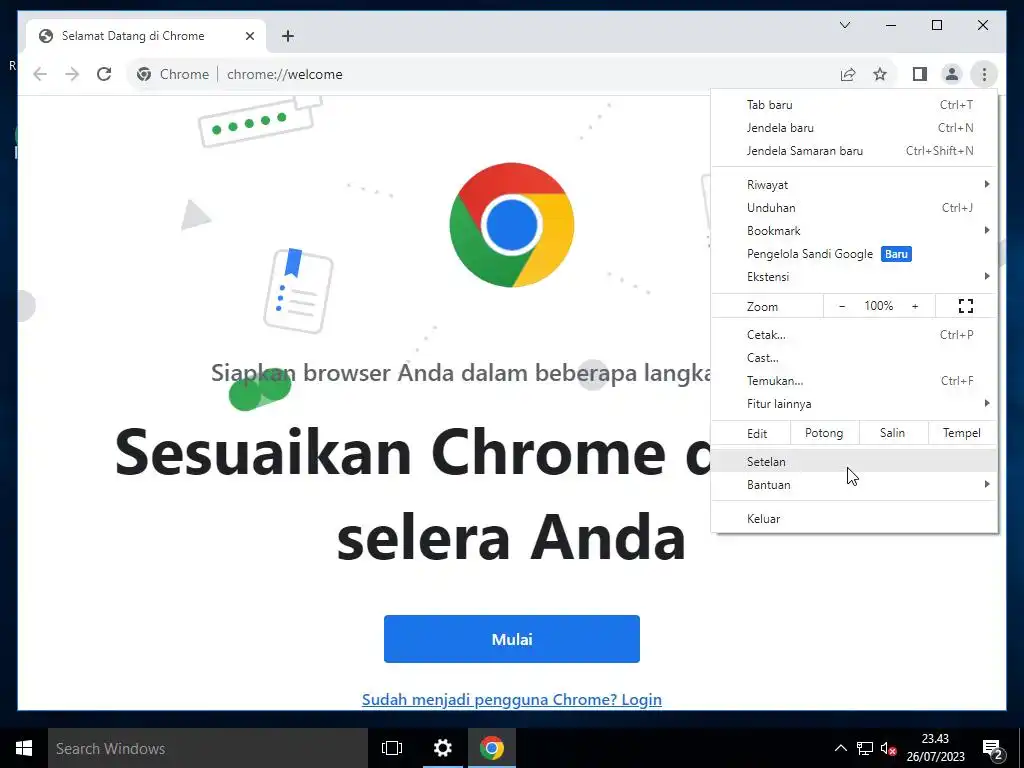Click the Chrome site info chip in address bar
This screenshot has height=768, width=1024.
coord(173,74)
